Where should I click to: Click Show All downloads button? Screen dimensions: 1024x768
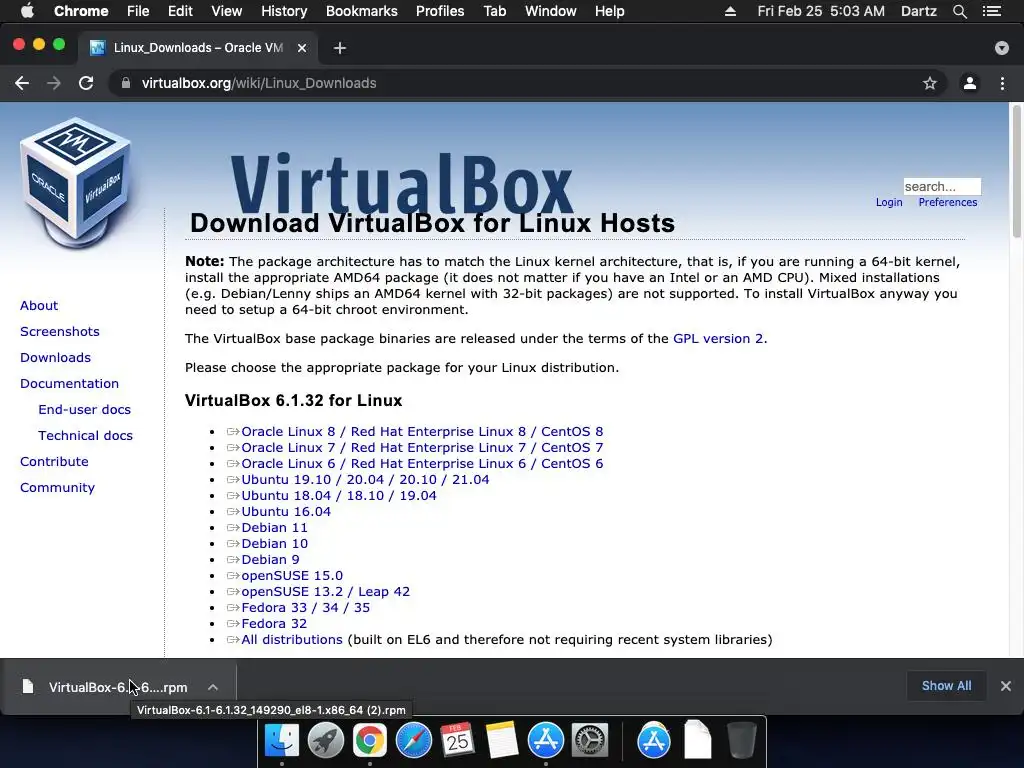(946, 686)
